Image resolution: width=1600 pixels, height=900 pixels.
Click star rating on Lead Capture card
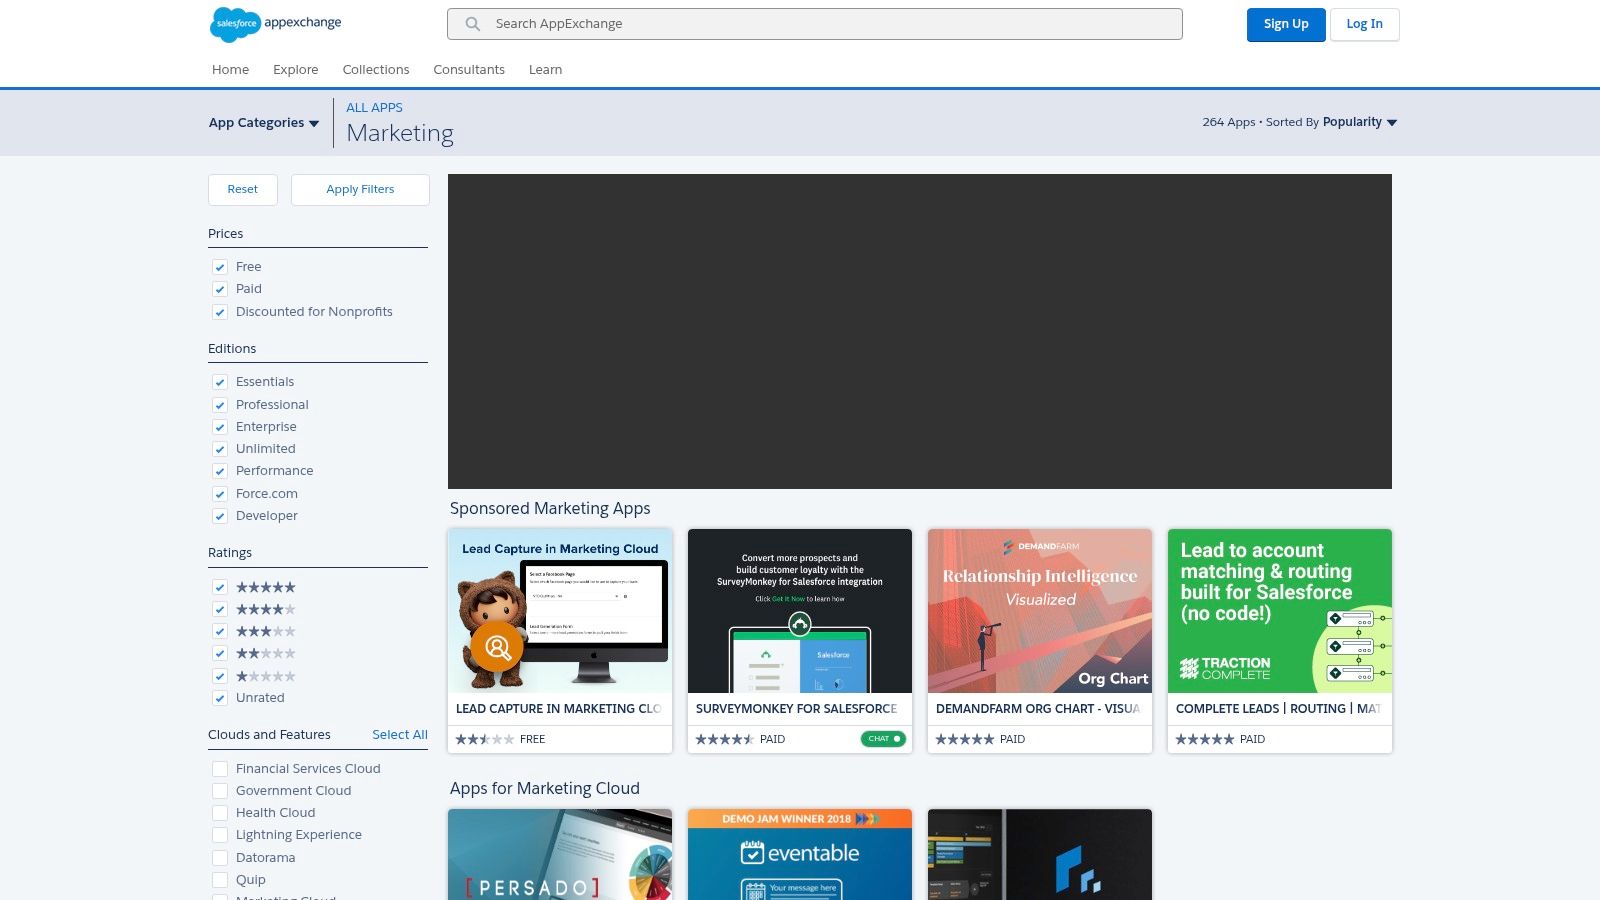(x=485, y=739)
